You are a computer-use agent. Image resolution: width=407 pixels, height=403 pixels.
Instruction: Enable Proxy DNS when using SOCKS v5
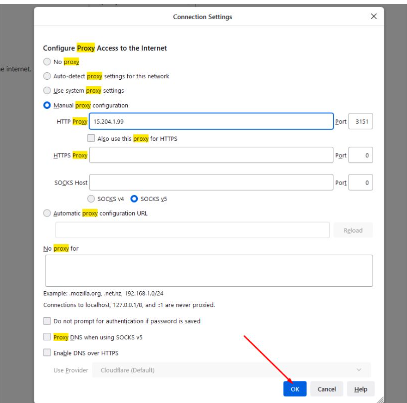[x=47, y=337]
